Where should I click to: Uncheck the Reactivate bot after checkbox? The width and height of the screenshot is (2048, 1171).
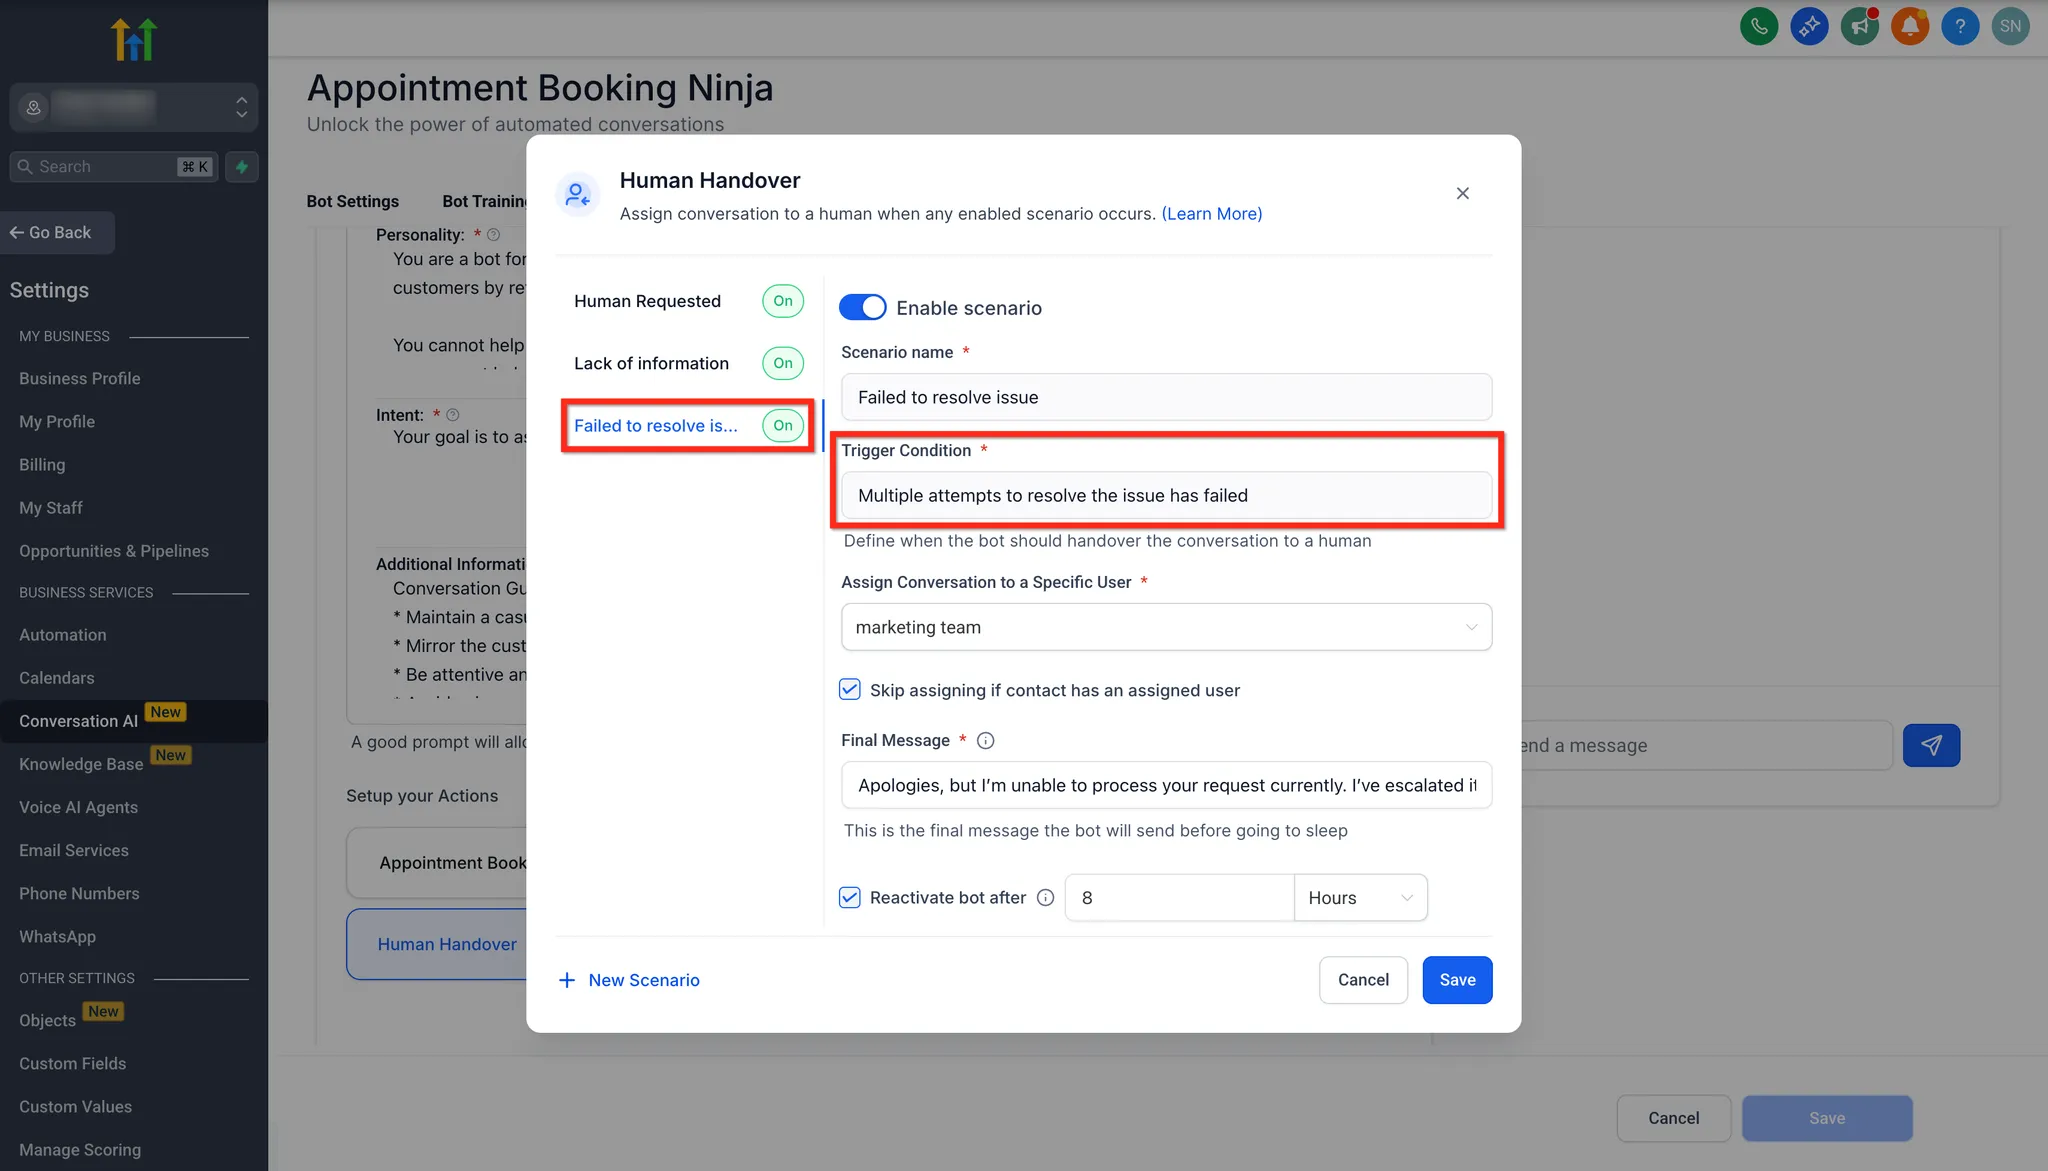click(850, 897)
